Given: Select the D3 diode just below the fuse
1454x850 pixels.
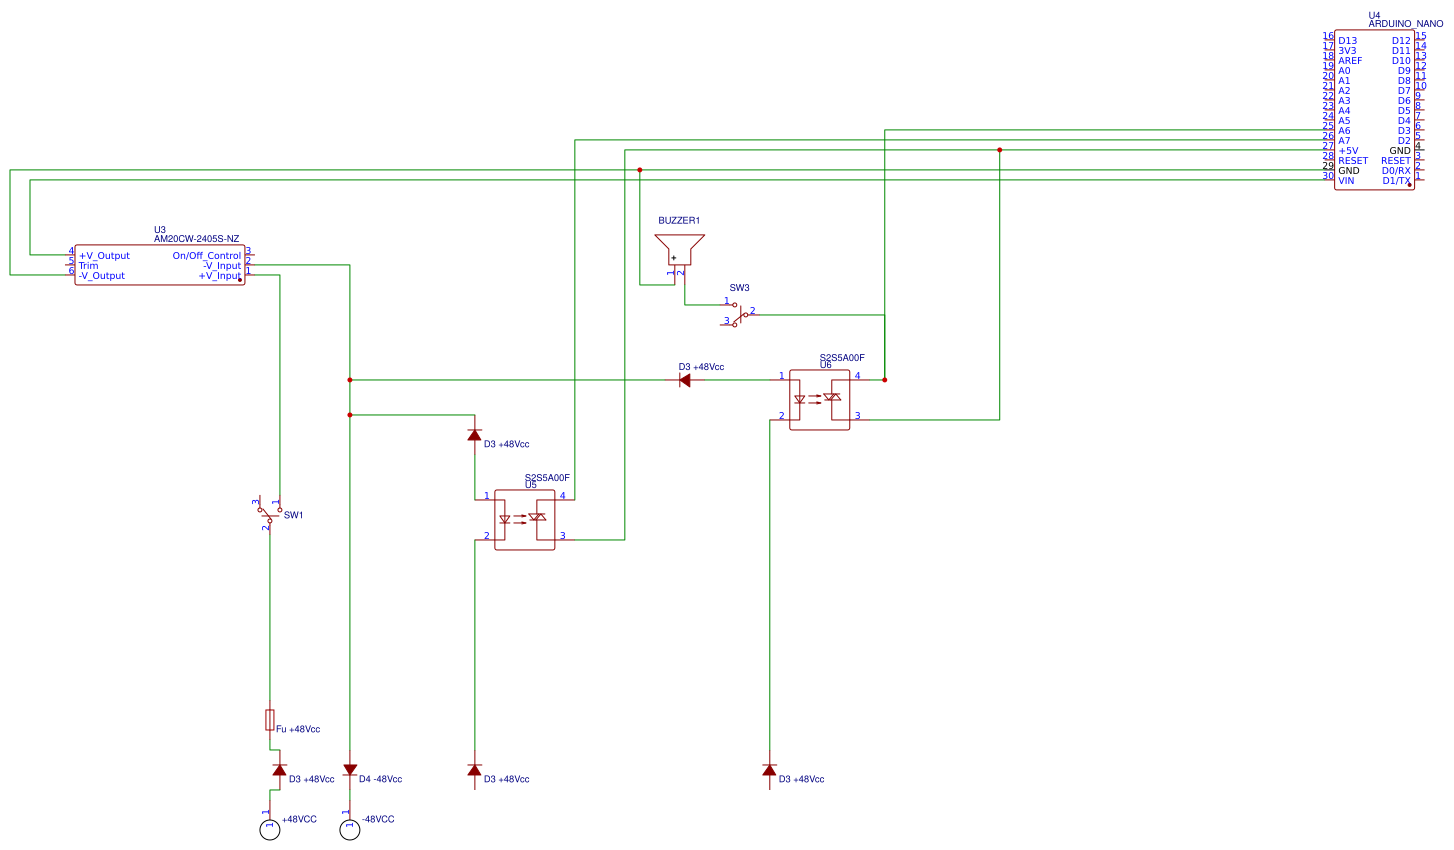Looking at the screenshot, I should click(279, 770).
